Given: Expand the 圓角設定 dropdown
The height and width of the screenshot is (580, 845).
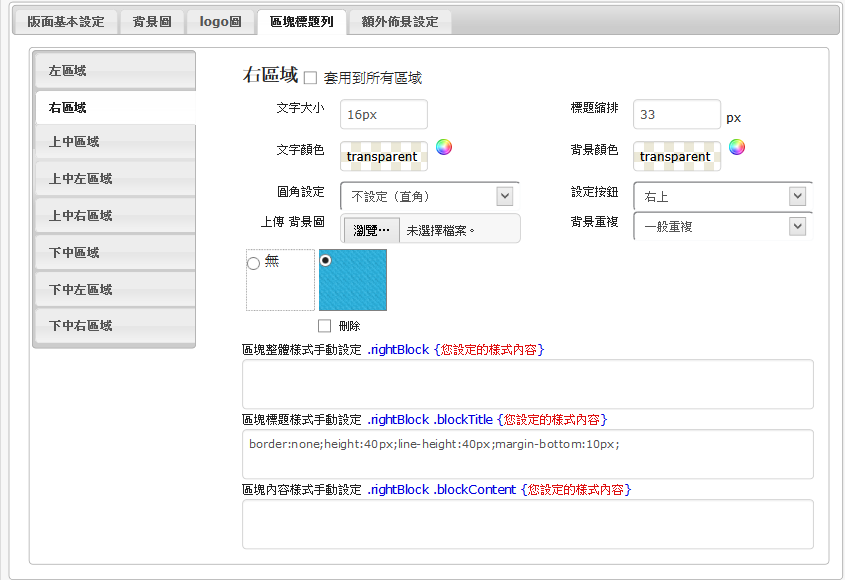Looking at the screenshot, I should click(429, 196).
